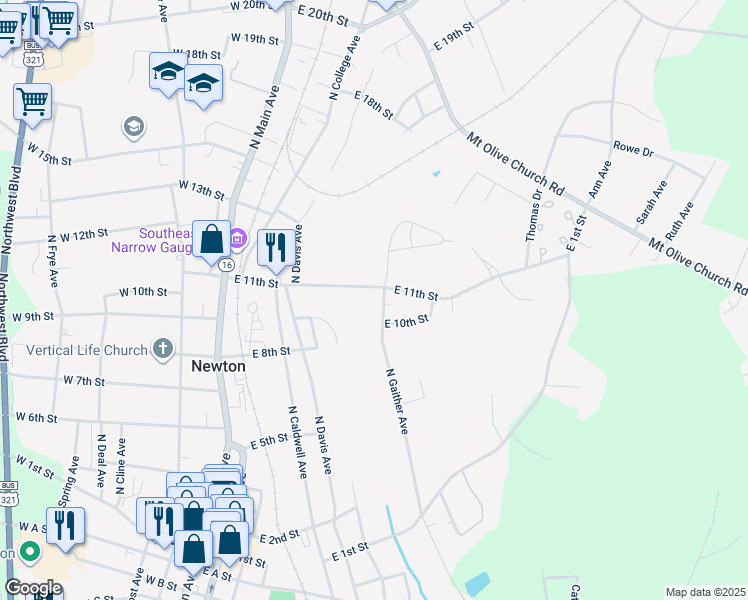
Task: Click the Sarah Ave street label
Action: coord(652,202)
